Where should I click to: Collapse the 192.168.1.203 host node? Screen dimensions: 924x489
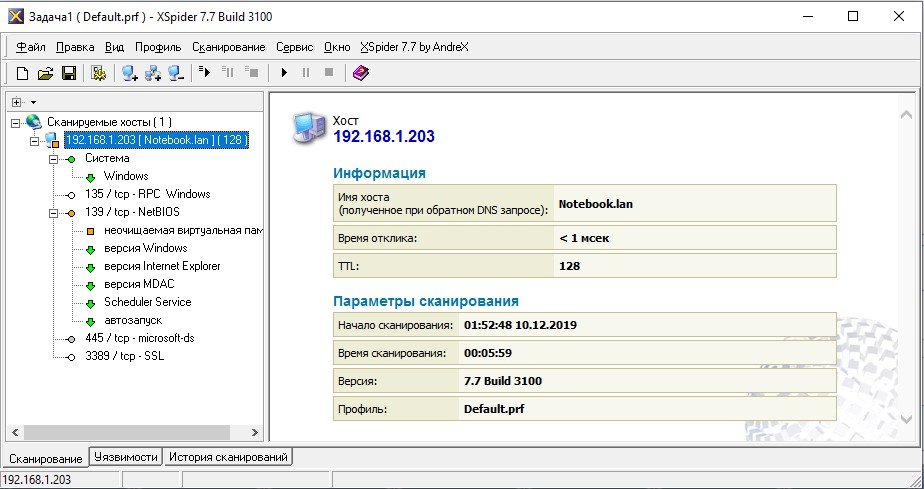[34, 140]
